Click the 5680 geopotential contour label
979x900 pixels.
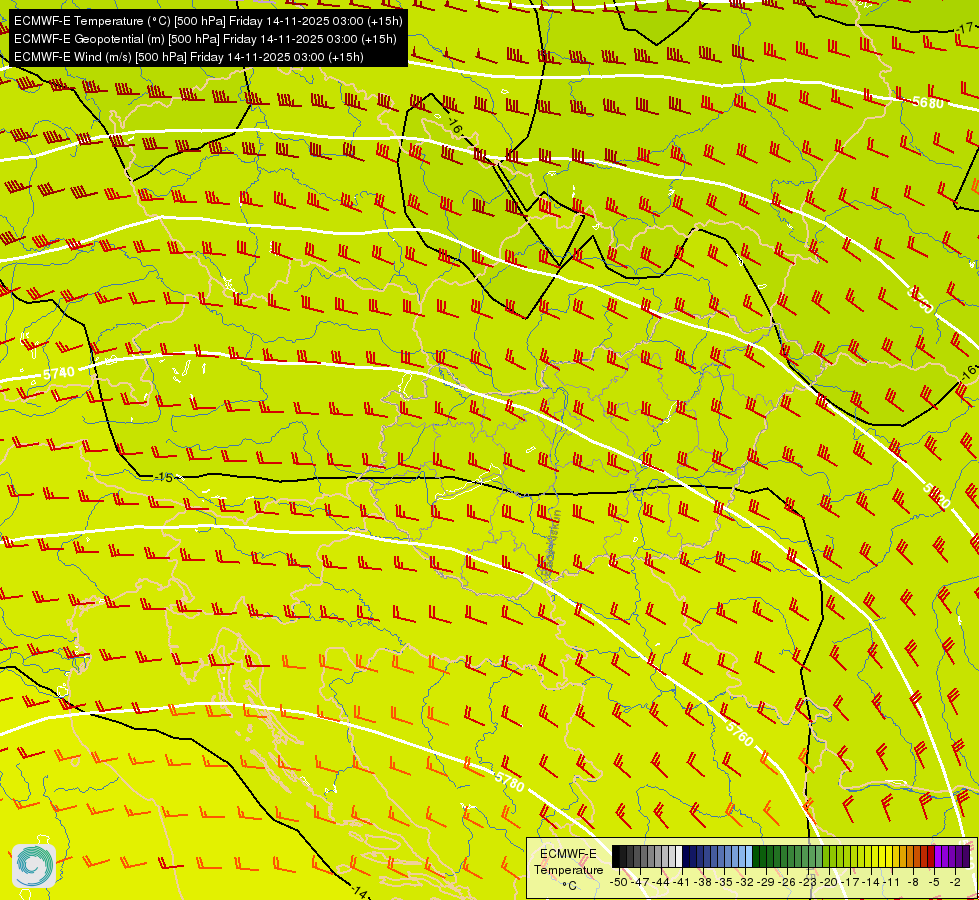pyautogui.click(x=928, y=102)
